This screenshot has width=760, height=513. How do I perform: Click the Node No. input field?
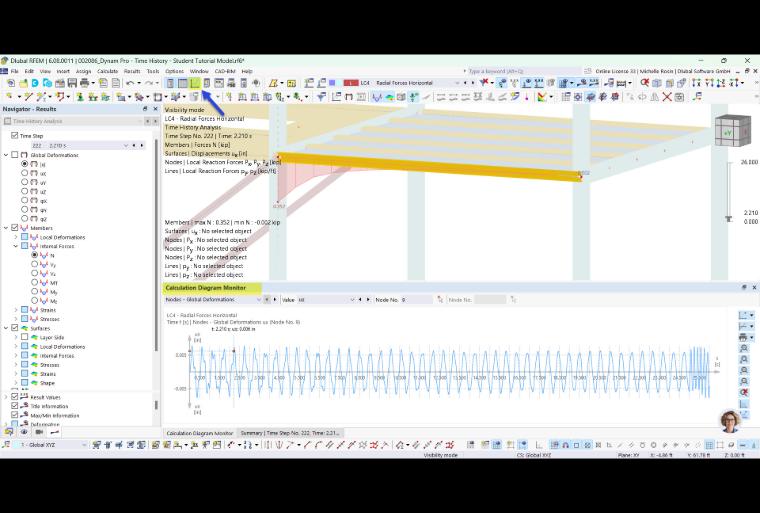416,300
